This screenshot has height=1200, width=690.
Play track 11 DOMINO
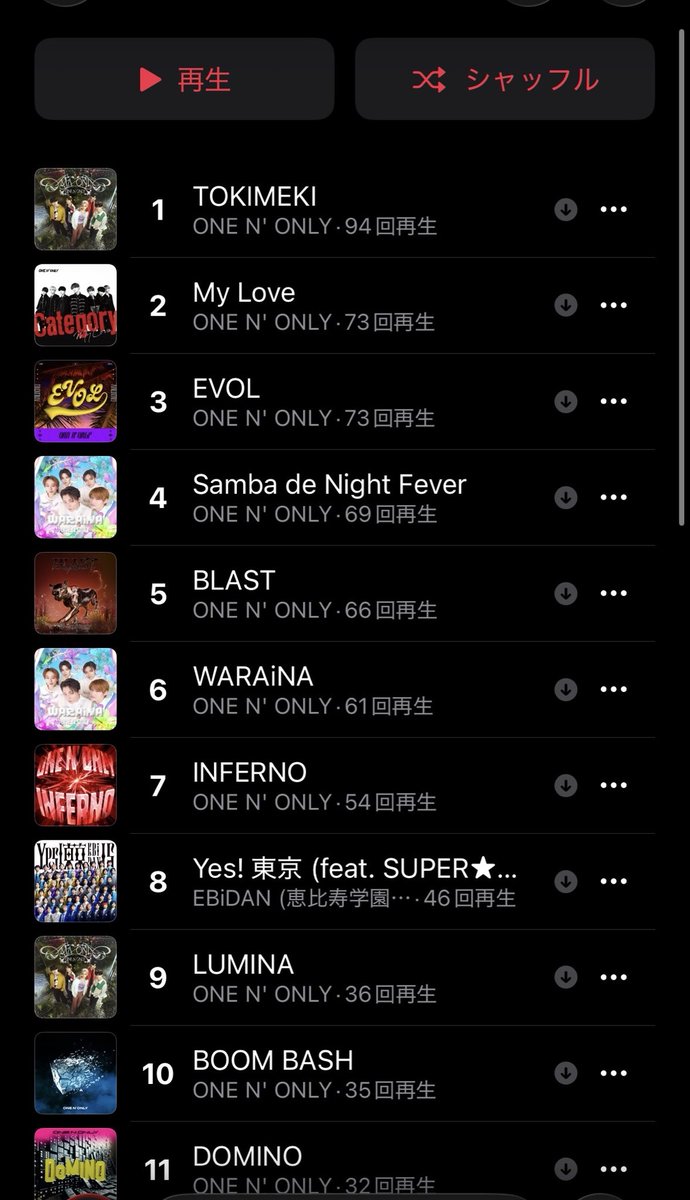tap(345, 1164)
